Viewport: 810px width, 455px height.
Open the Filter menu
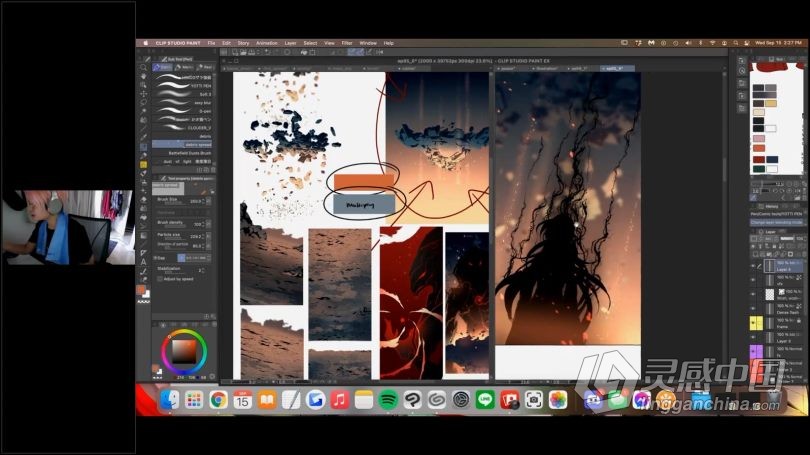(x=347, y=43)
